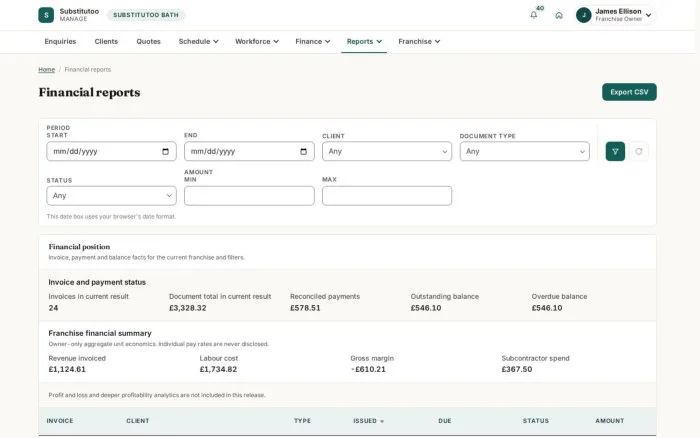Image resolution: width=700 pixels, height=438 pixels.
Task: Expand the Schedule menu
Action: 198,42
